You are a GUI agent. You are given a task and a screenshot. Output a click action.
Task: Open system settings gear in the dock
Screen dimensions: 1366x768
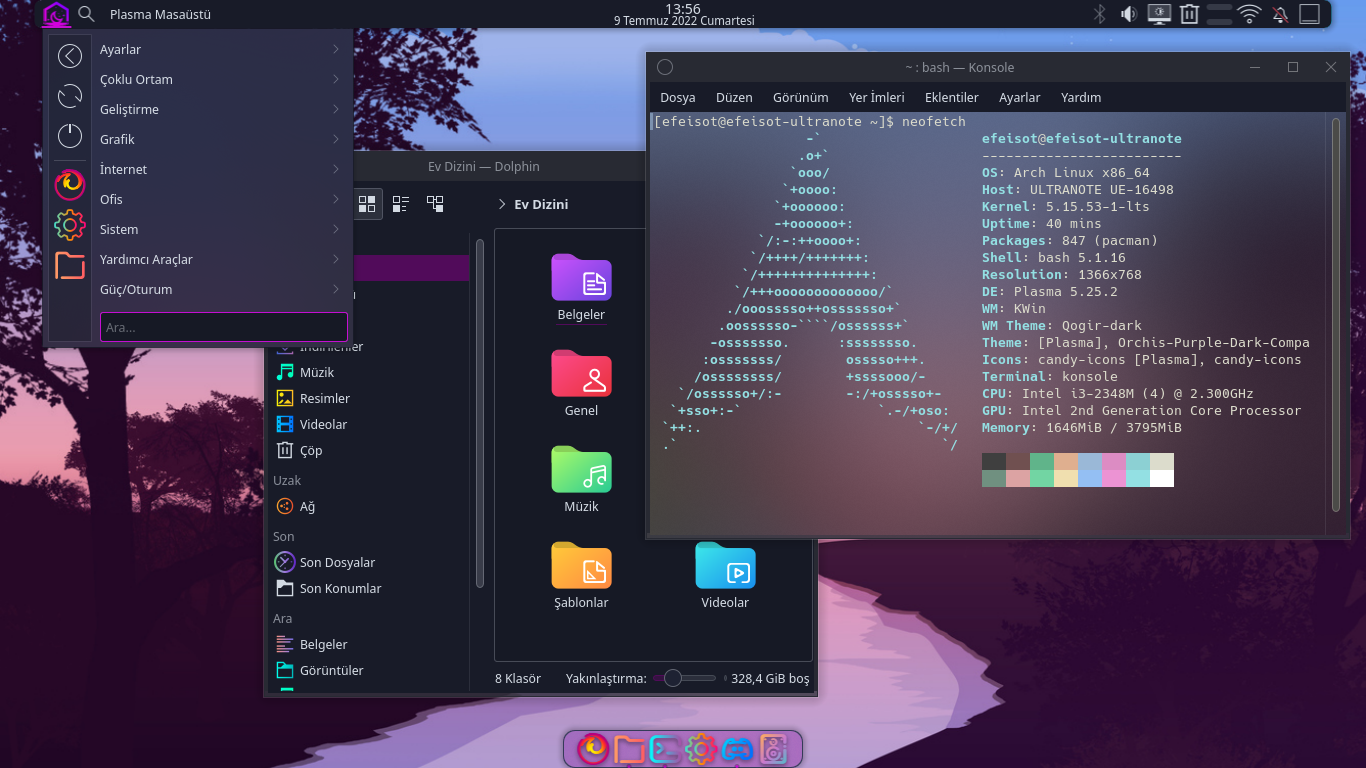click(x=701, y=748)
